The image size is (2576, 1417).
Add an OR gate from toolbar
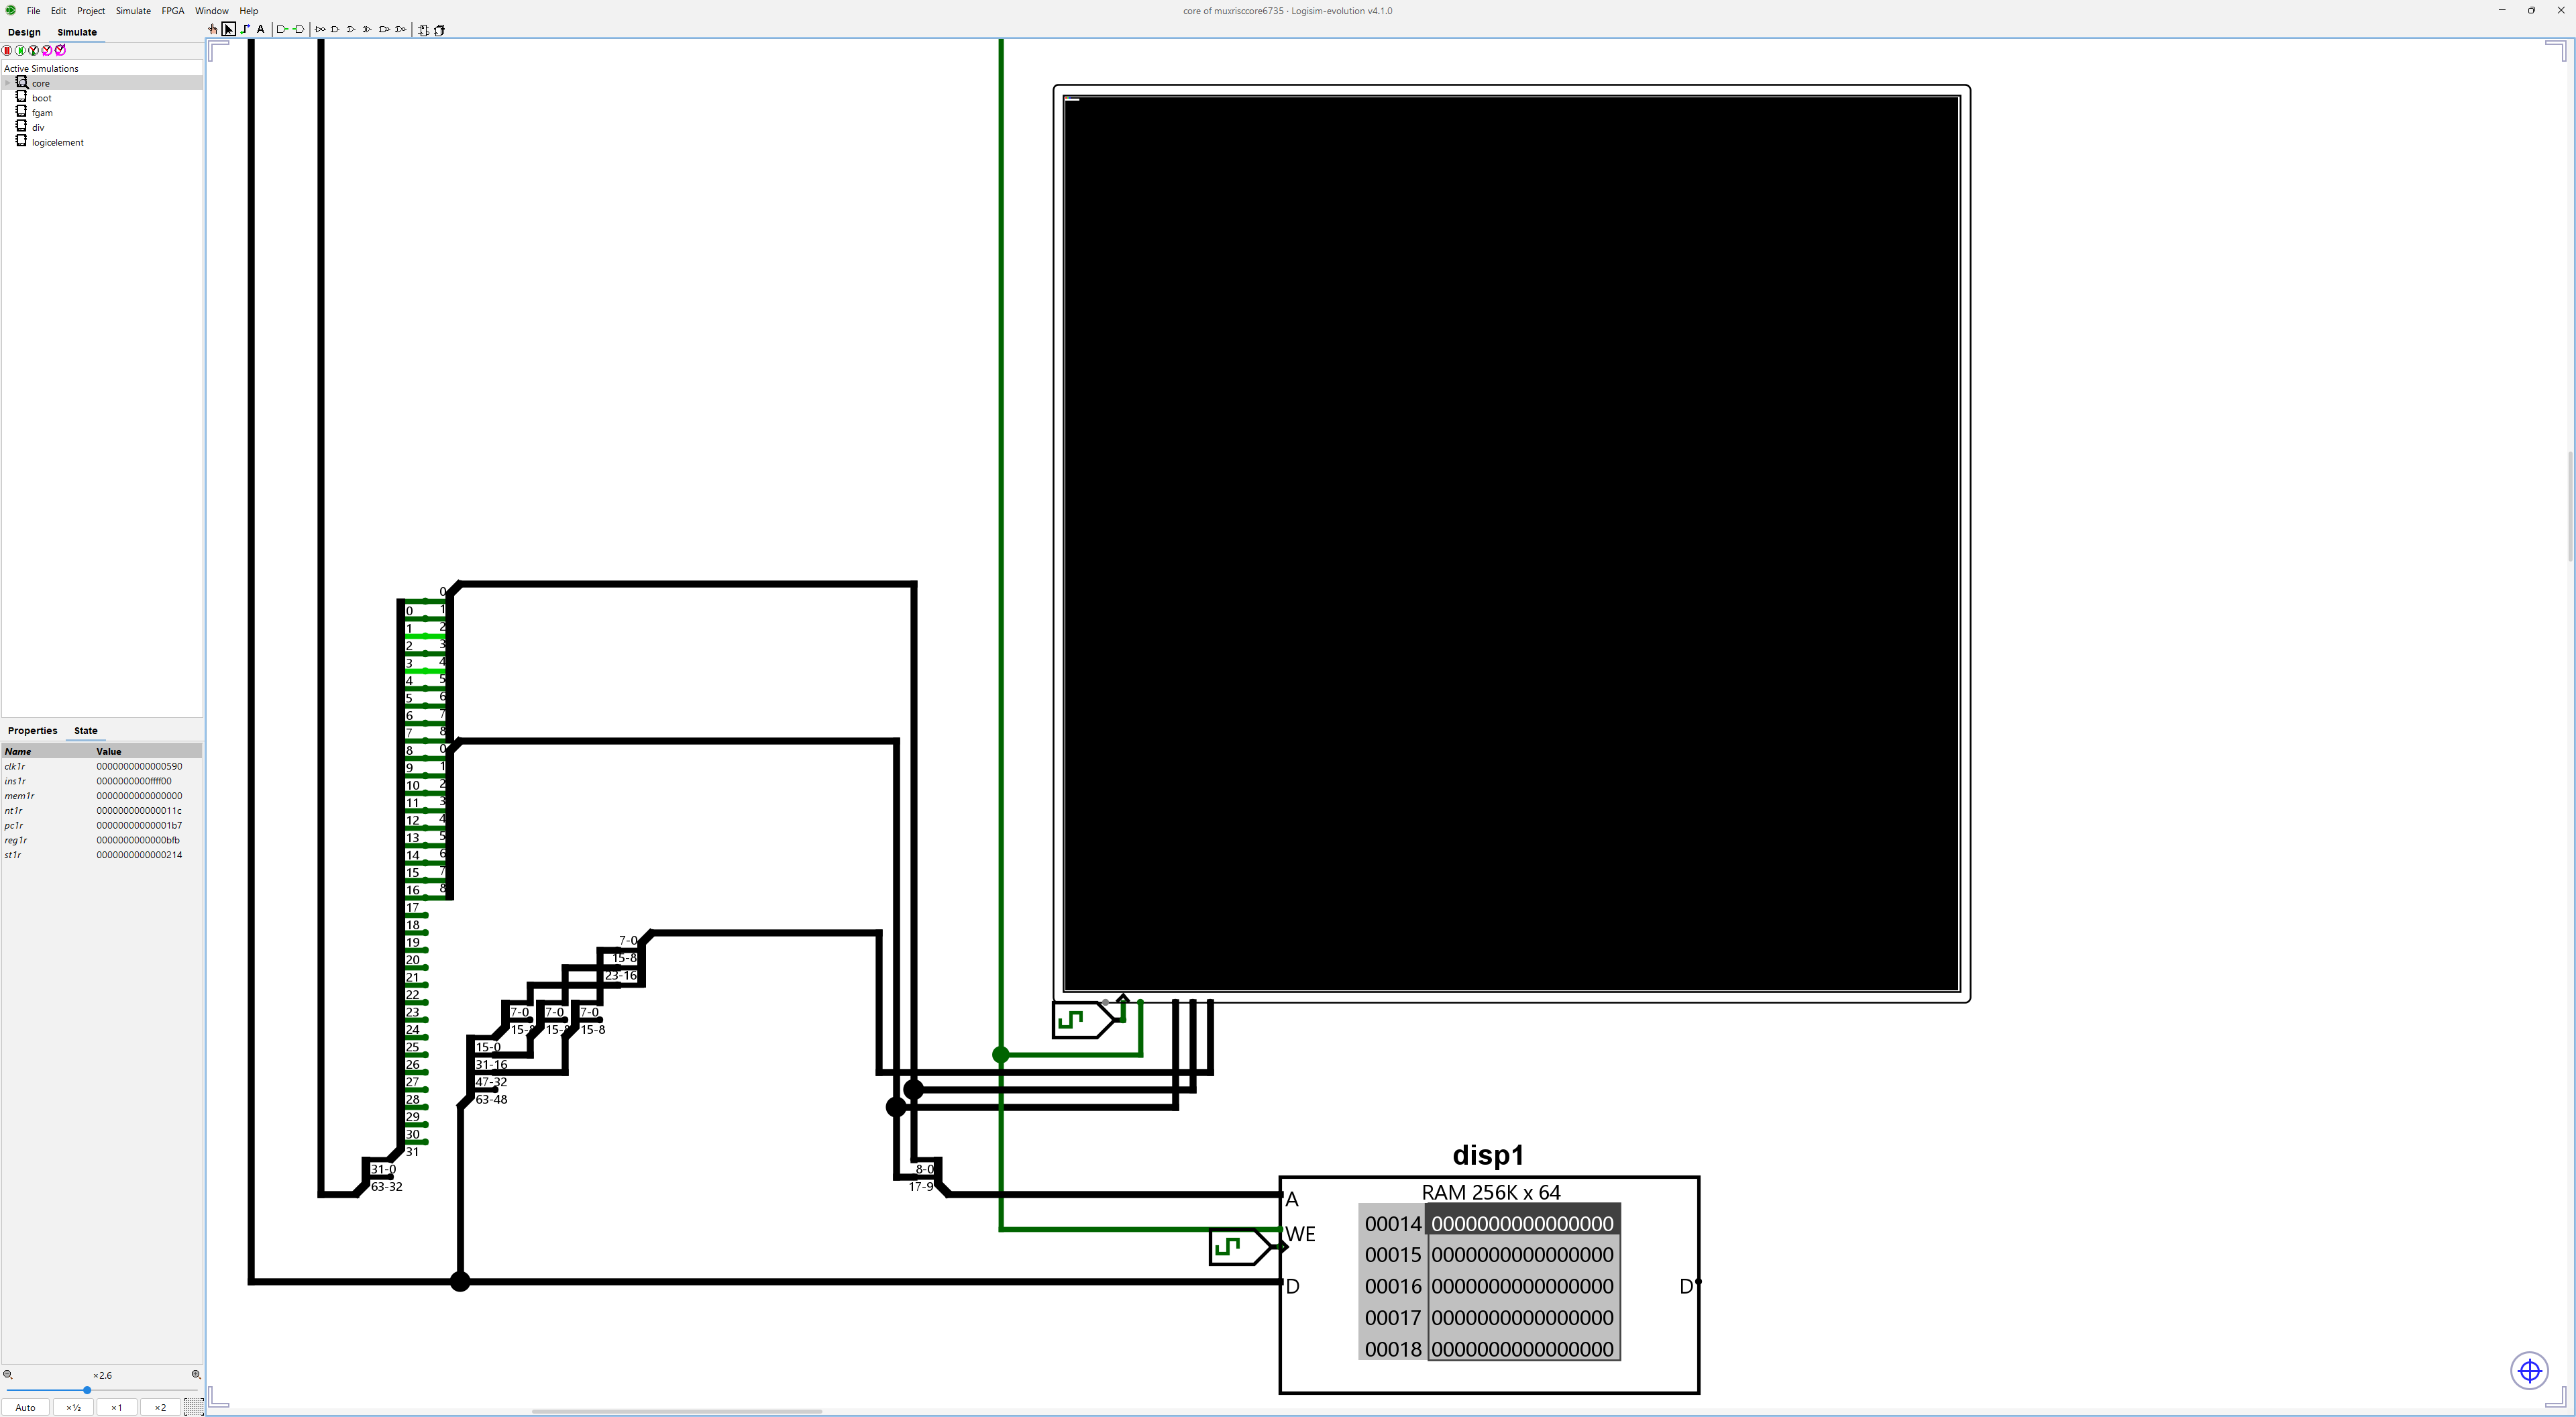pyautogui.click(x=351, y=30)
